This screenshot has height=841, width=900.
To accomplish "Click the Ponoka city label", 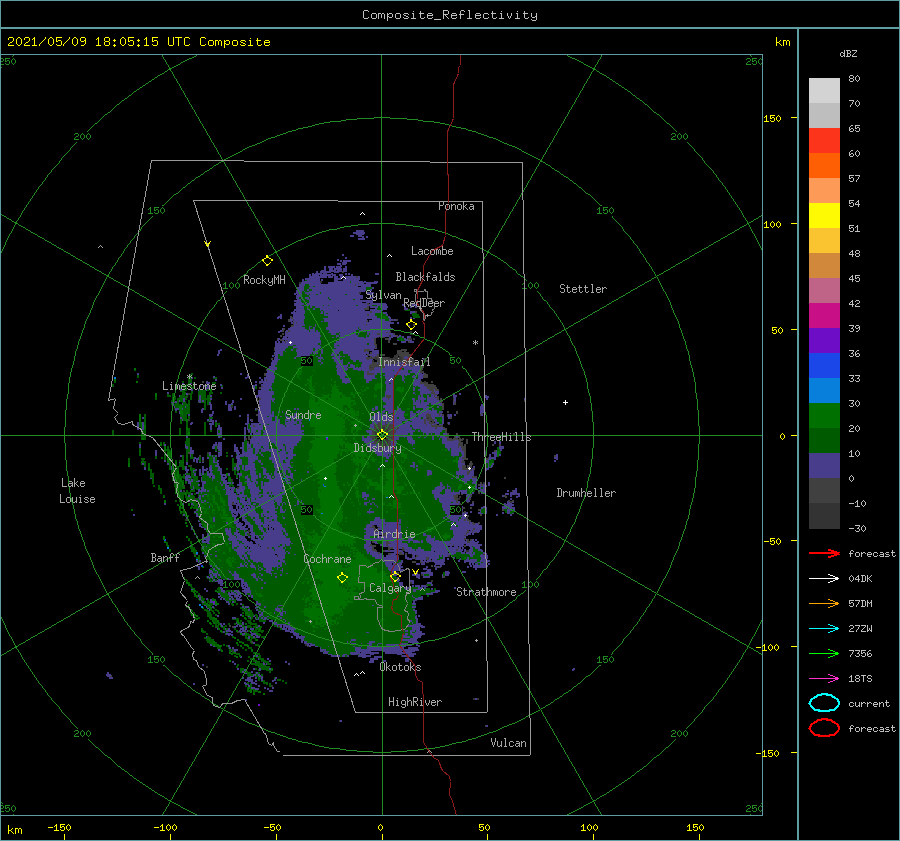I will 456,206.
